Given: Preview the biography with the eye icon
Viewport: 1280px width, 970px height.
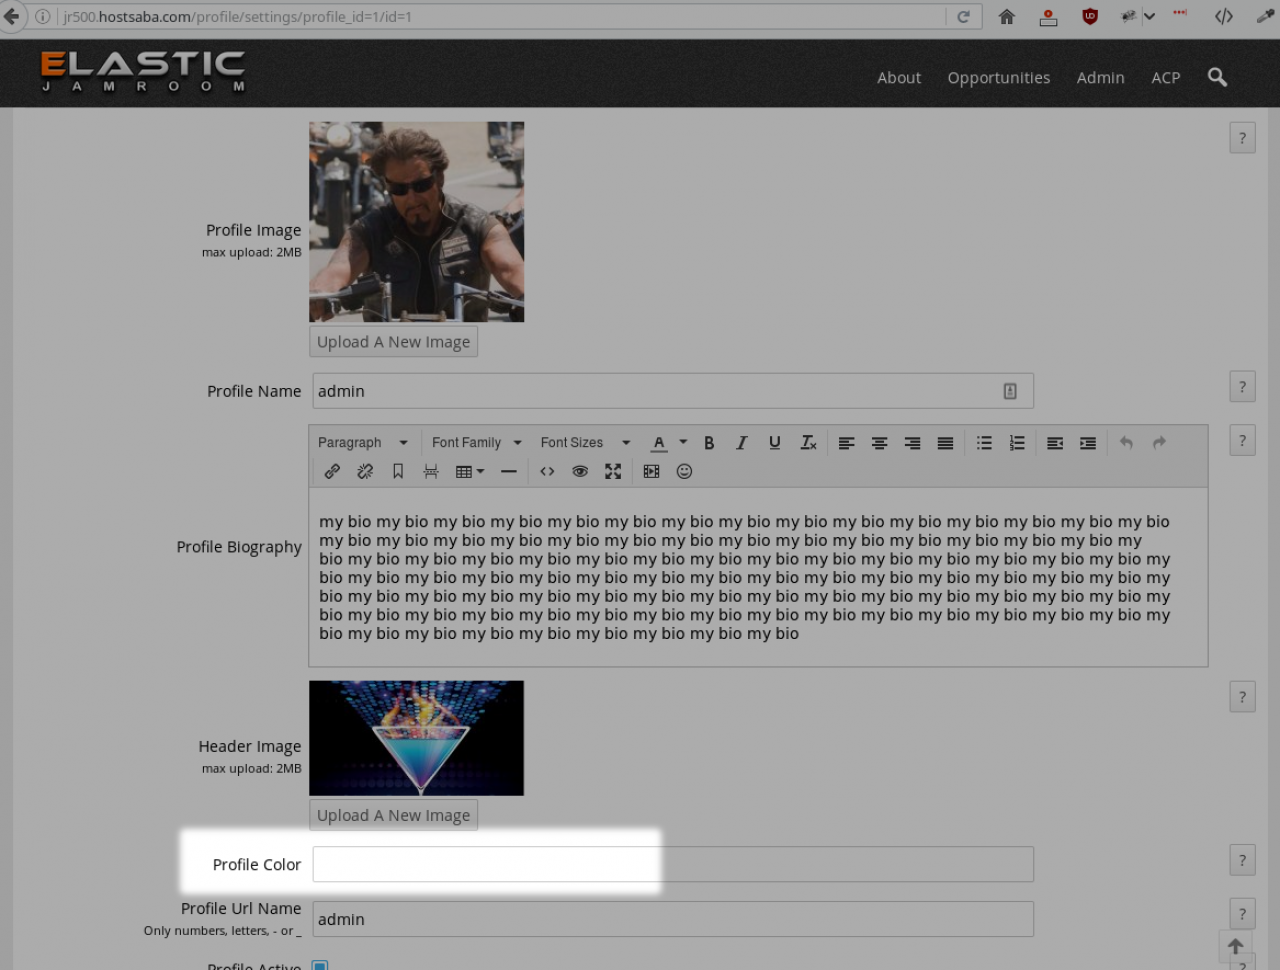Looking at the screenshot, I should [580, 472].
